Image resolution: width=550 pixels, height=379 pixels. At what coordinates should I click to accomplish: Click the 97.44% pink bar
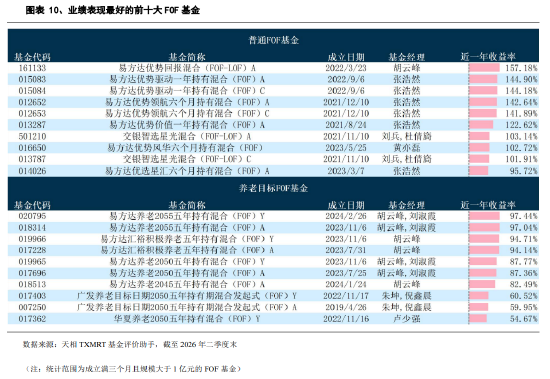click(484, 216)
